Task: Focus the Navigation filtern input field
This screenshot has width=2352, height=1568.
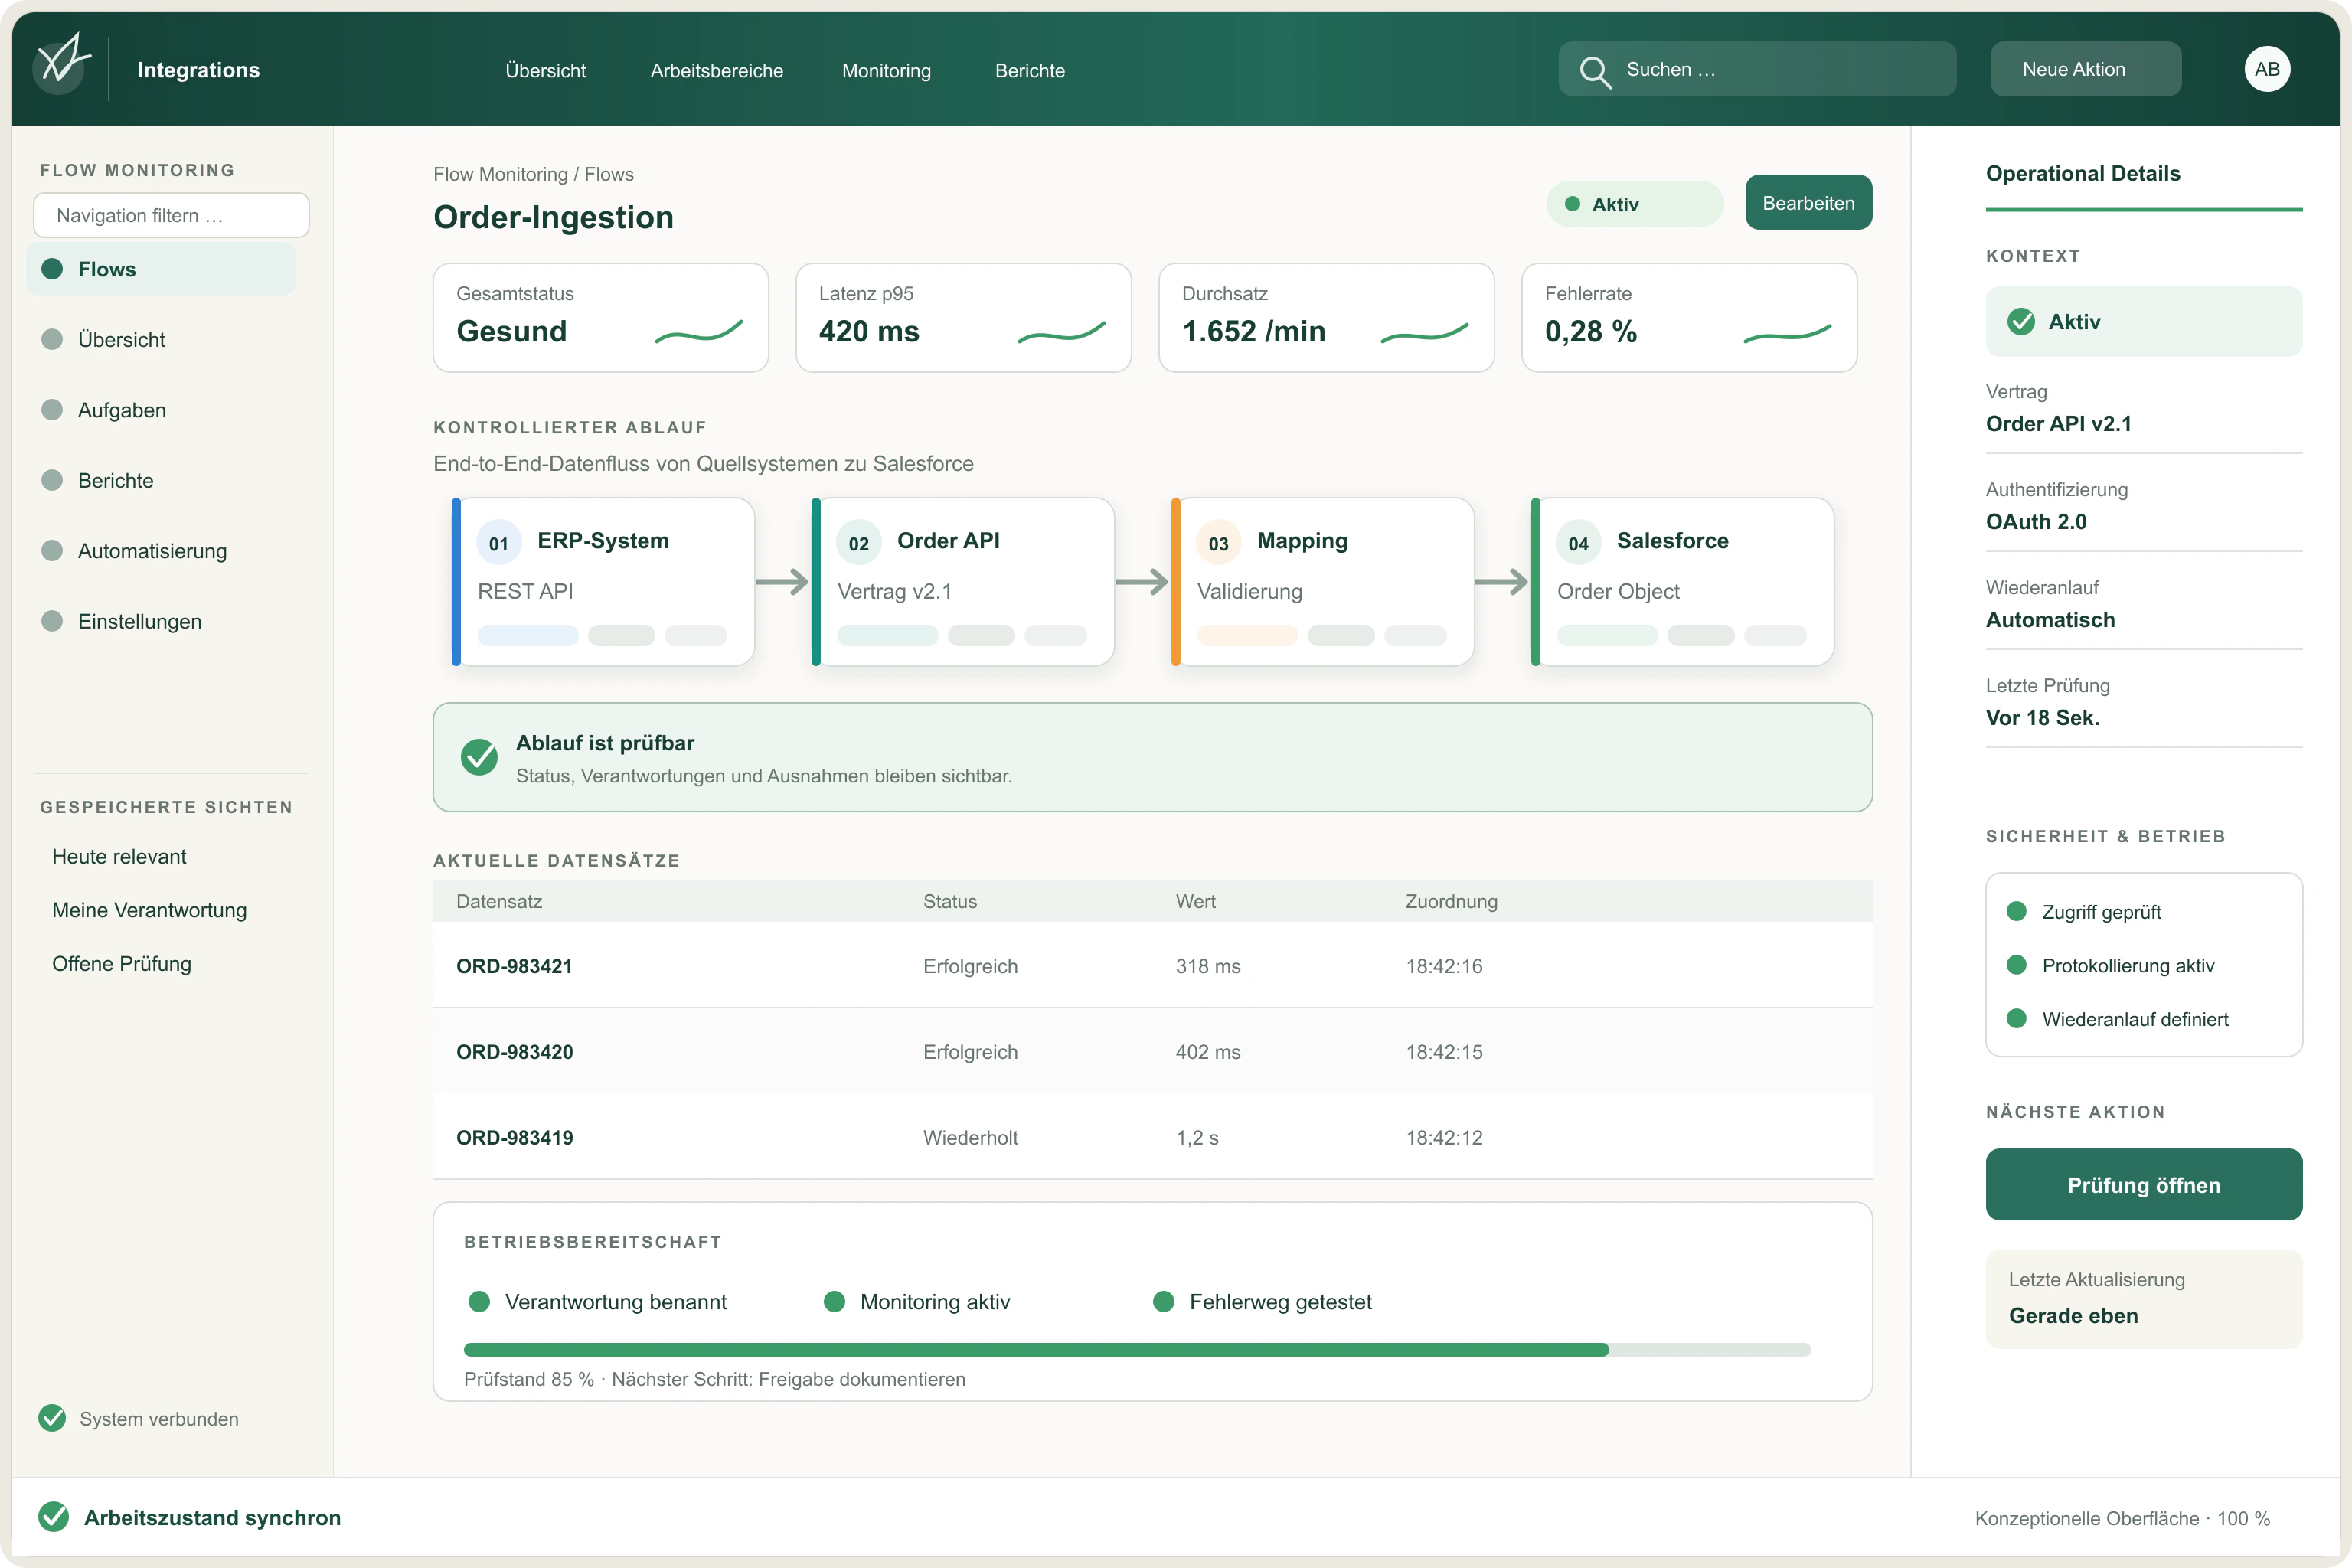Action: click(x=171, y=215)
